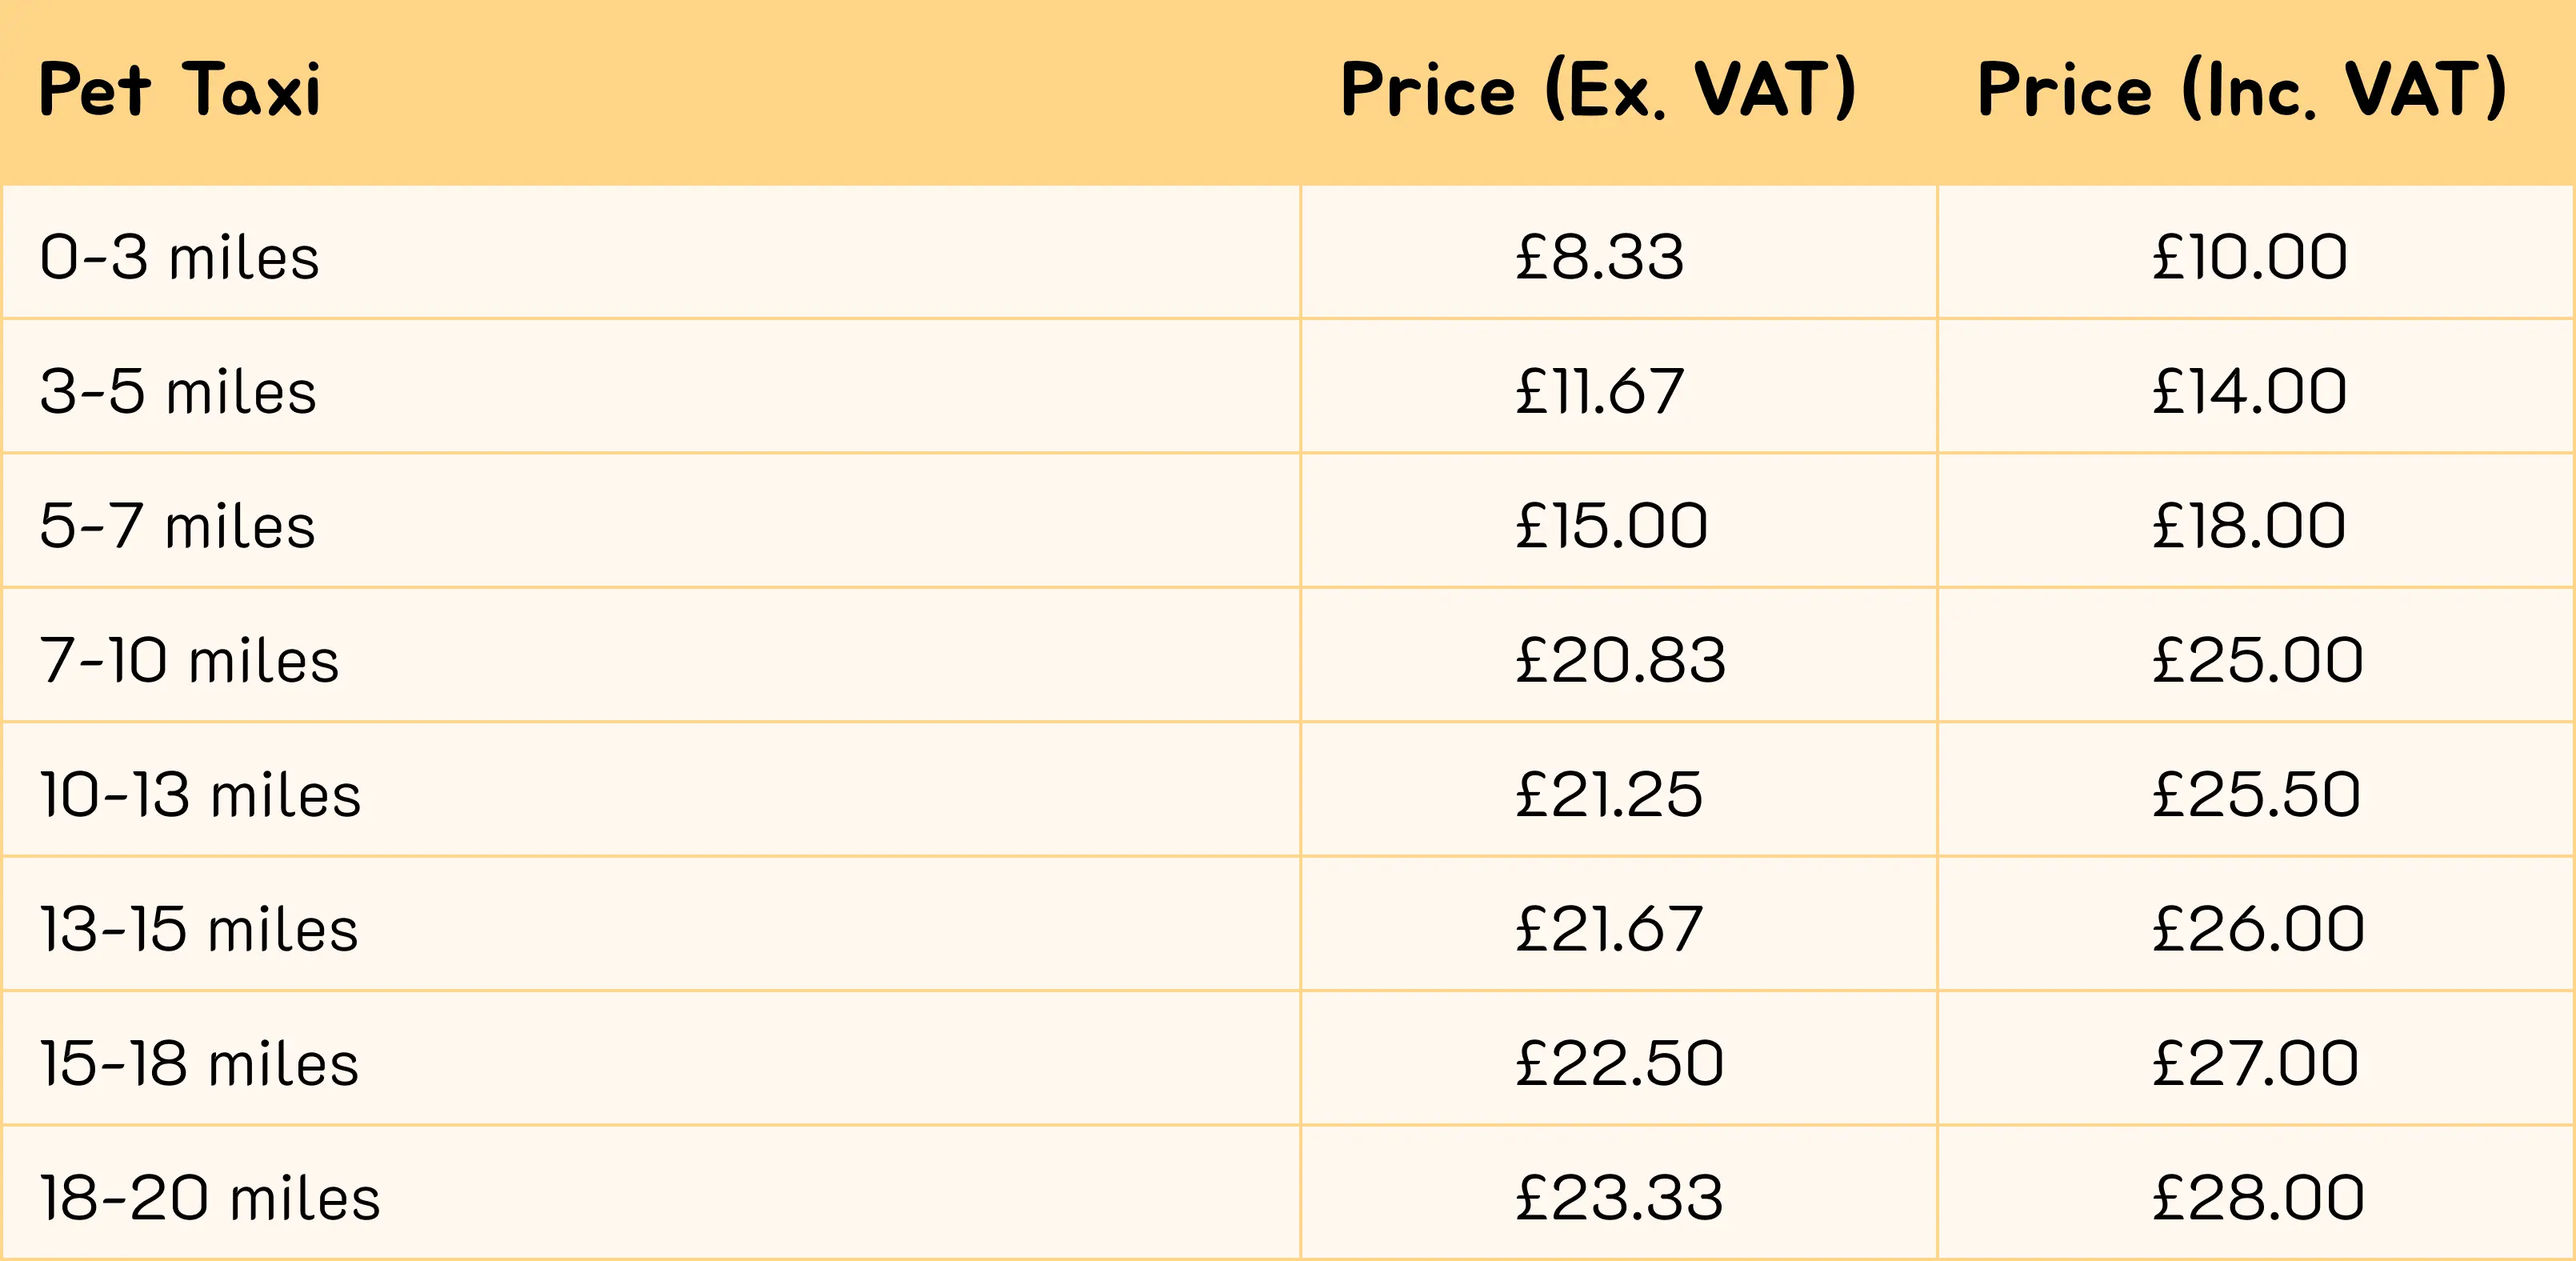Click the Pet Taxi column header
The image size is (2576, 1261).
point(180,90)
